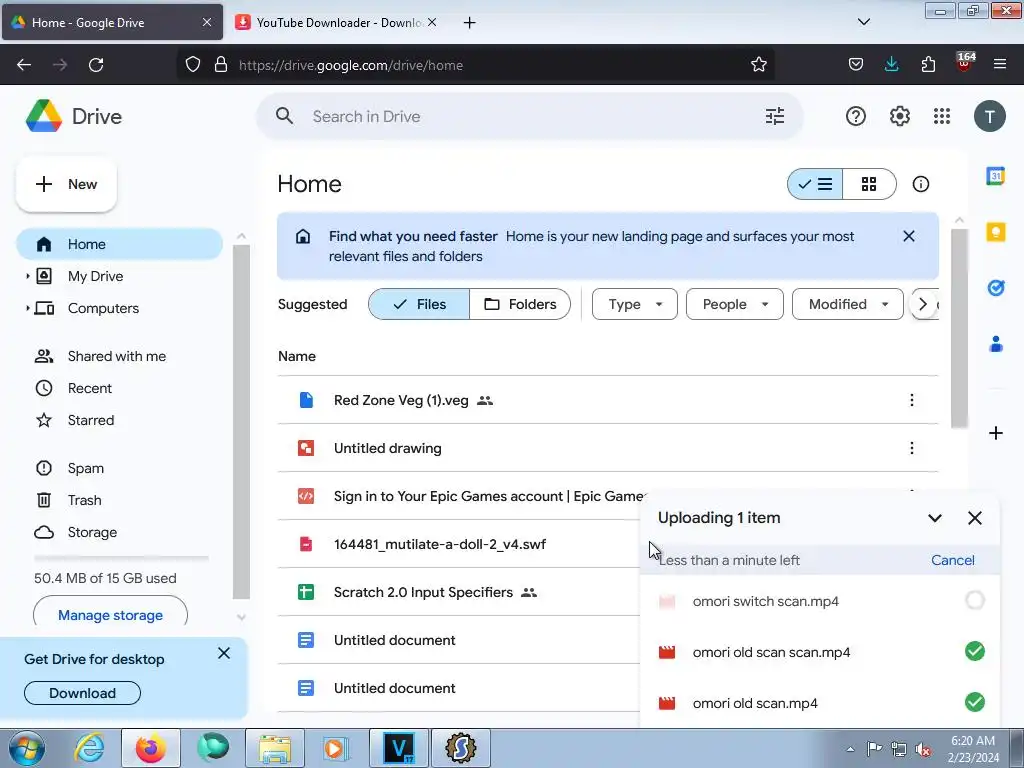Open advanced search filter options icon
The image size is (1024, 768).
coord(775,116)
